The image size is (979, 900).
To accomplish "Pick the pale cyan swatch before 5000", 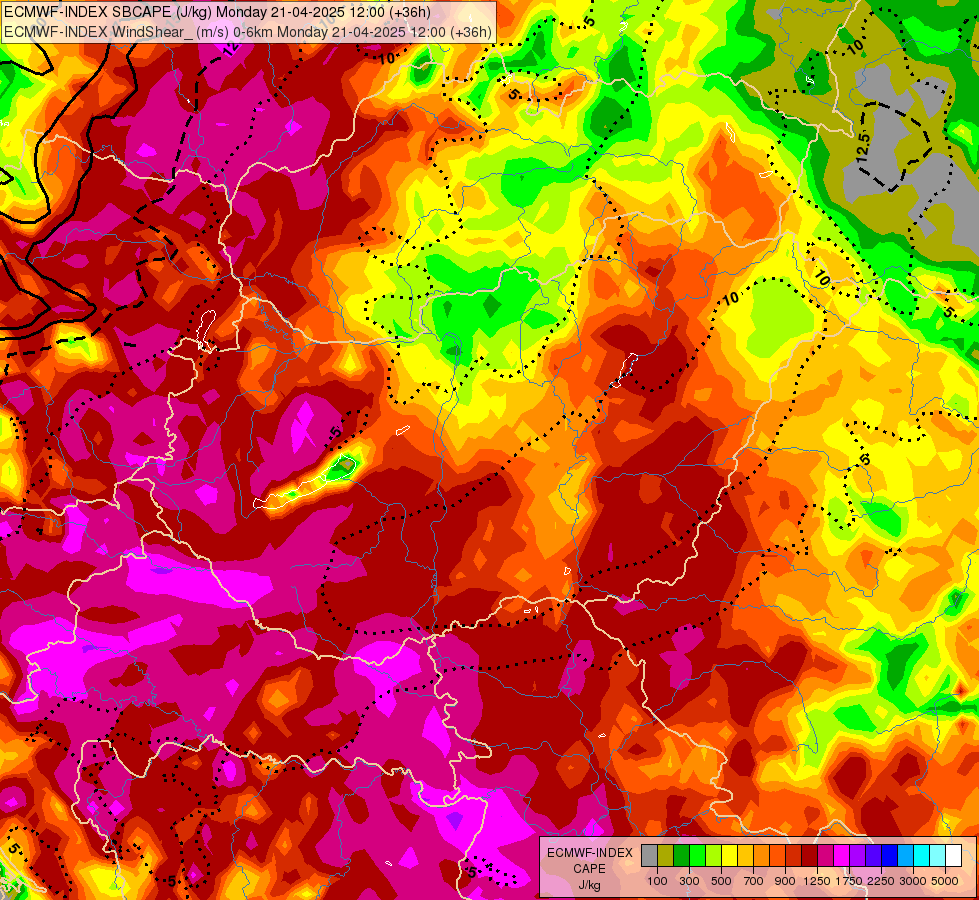I will pyautogui.click(x=938, y=855).
